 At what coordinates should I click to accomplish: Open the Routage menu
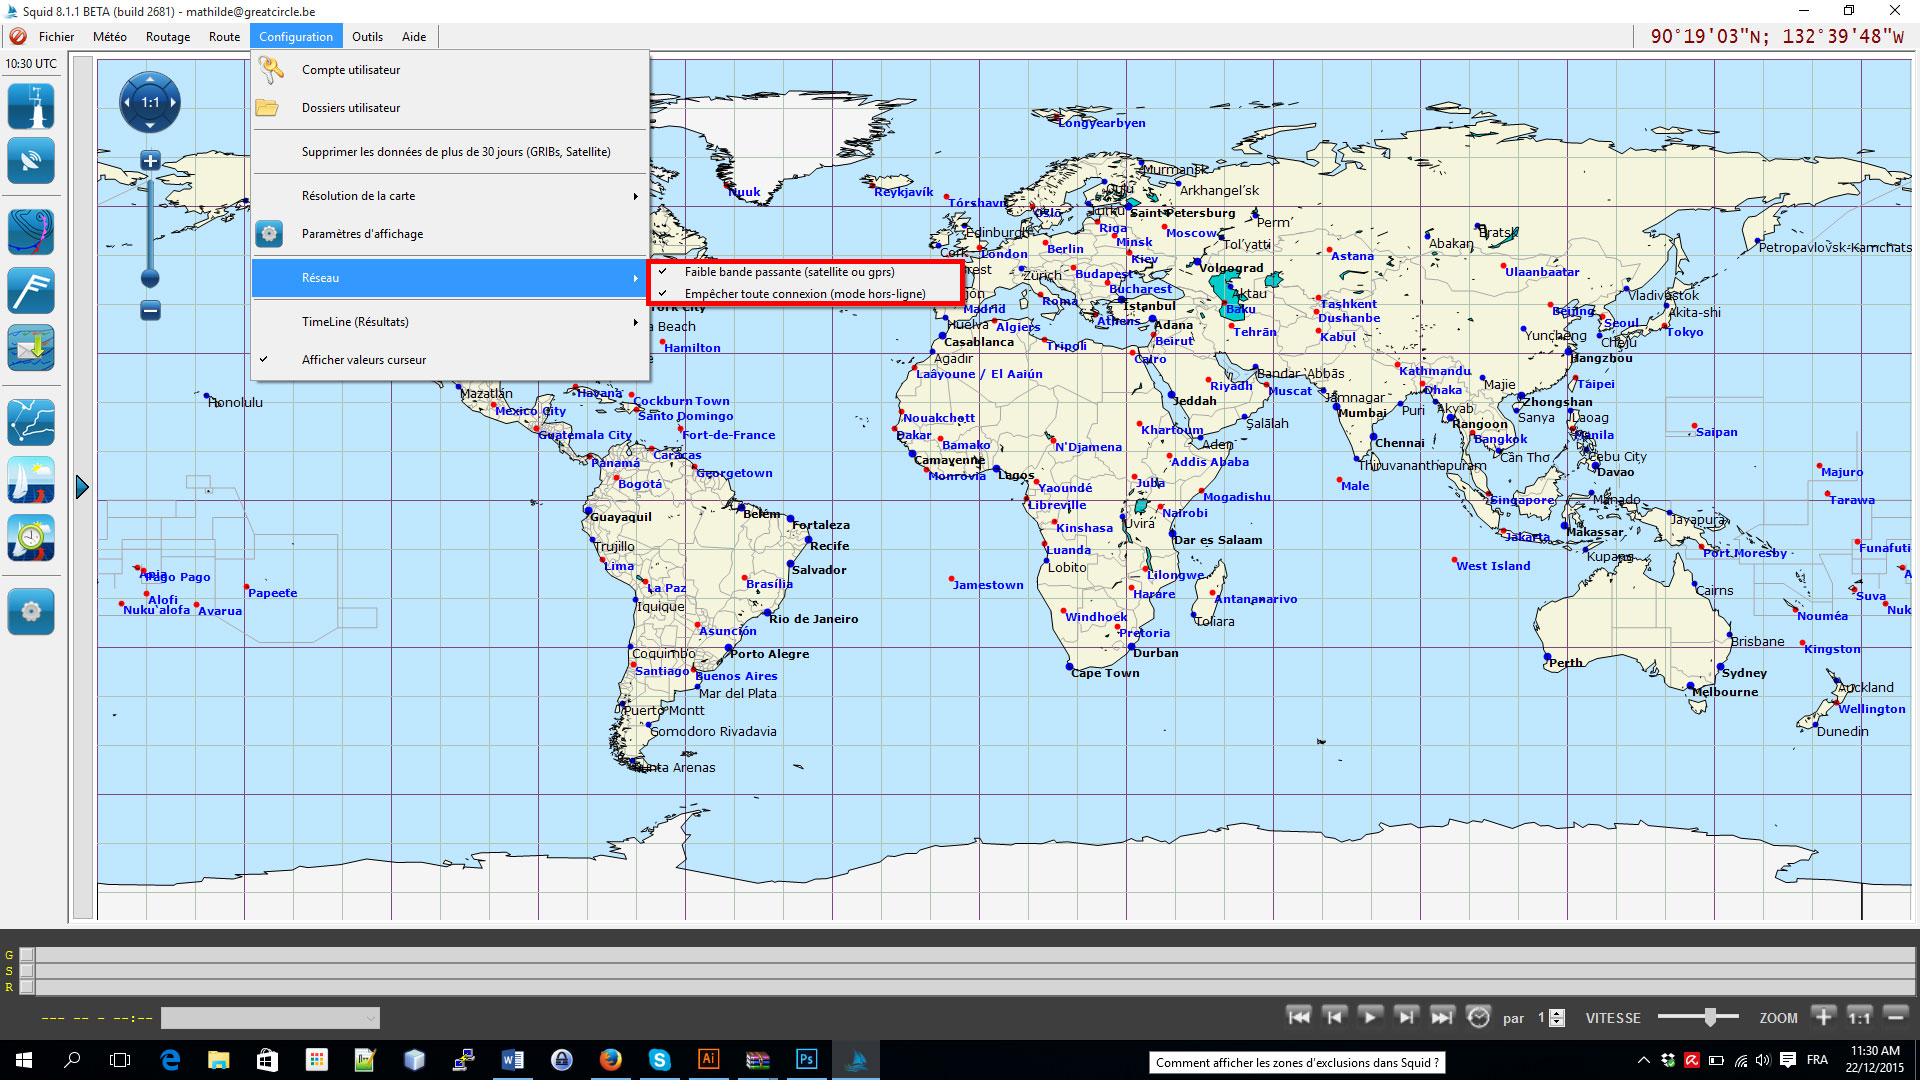167,37
